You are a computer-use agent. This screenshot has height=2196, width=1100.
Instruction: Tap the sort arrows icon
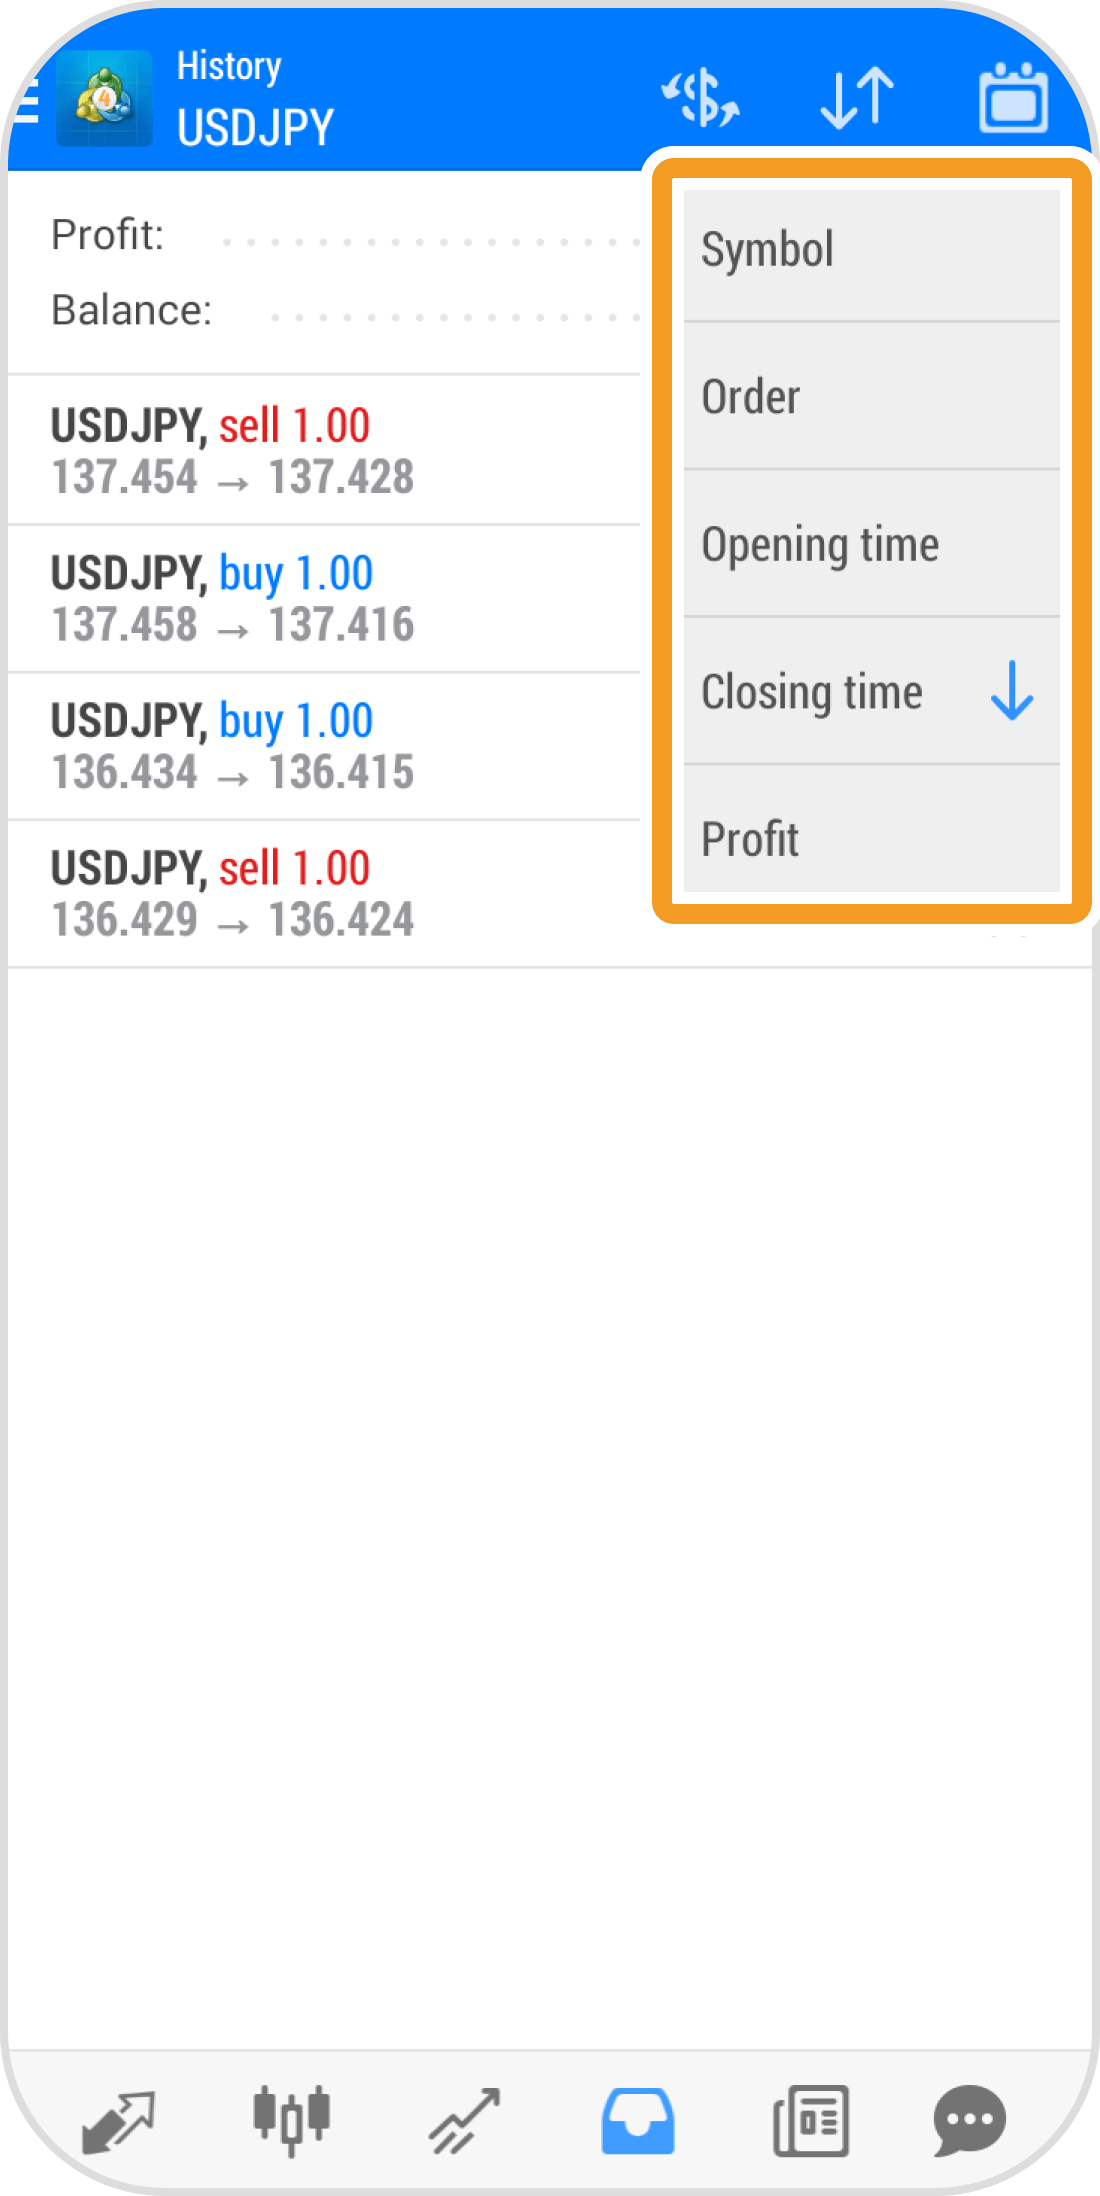point(857,98)
